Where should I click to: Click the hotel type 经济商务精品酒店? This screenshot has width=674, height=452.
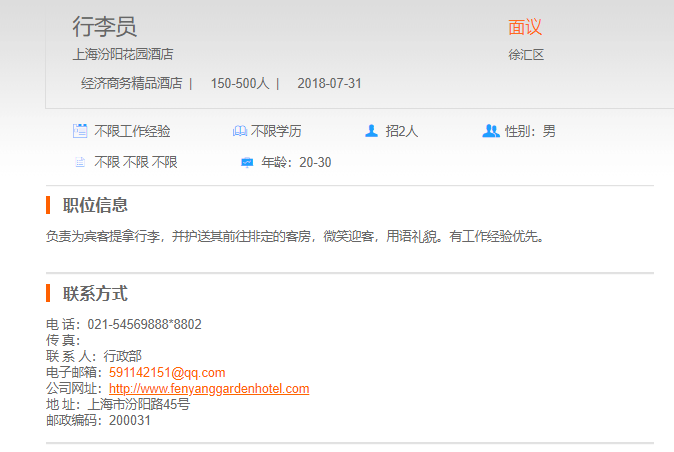[131, 83]
